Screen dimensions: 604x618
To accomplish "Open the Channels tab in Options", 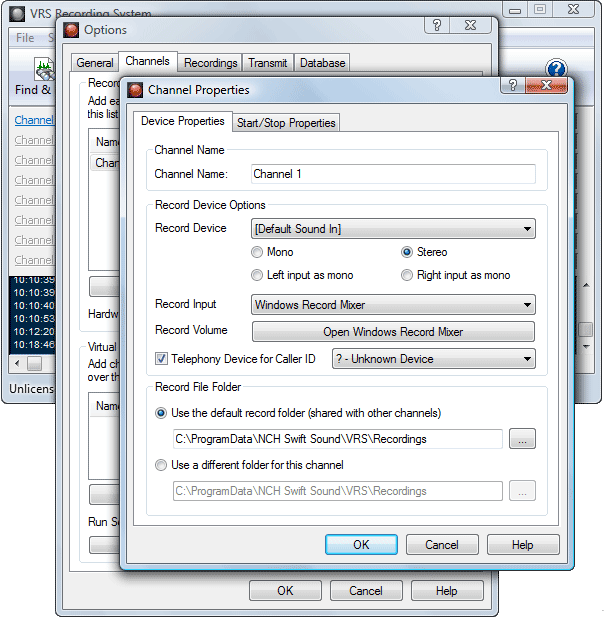I will [x=147, y=61].
